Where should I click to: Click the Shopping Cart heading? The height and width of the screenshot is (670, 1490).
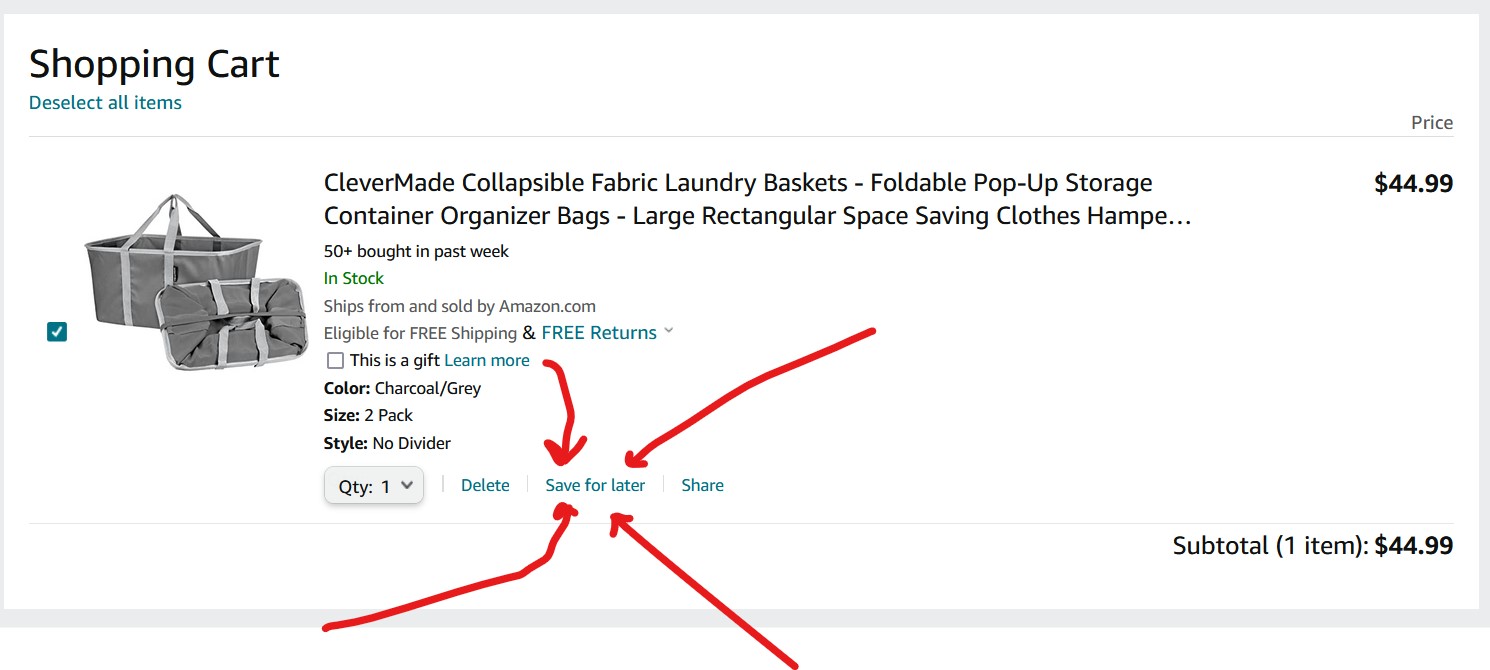click(x=154, y=65)
